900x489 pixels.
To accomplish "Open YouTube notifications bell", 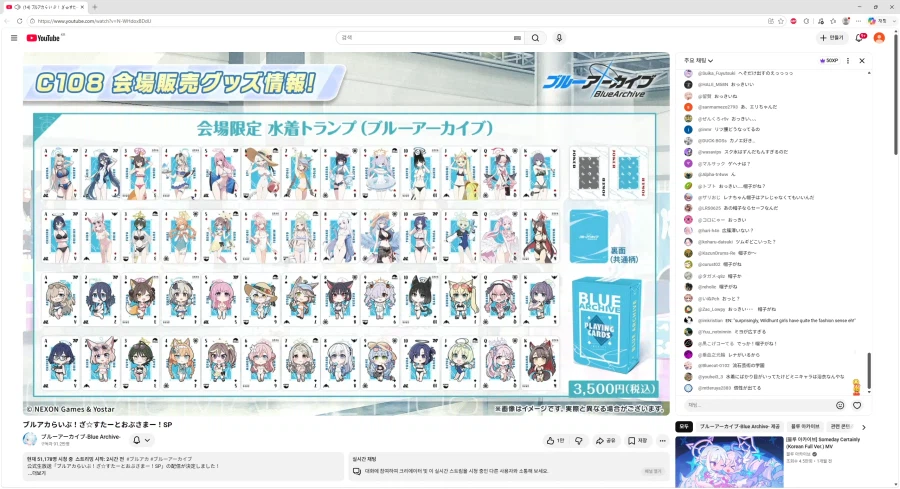I will (x=859, y=38).
